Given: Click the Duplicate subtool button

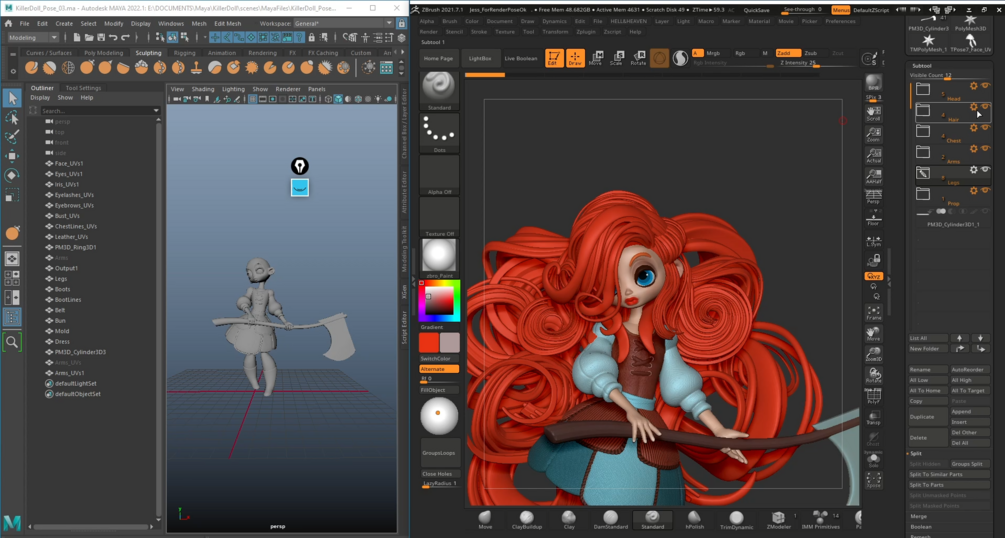Looking at the screenshot, I should click(927, 417).
